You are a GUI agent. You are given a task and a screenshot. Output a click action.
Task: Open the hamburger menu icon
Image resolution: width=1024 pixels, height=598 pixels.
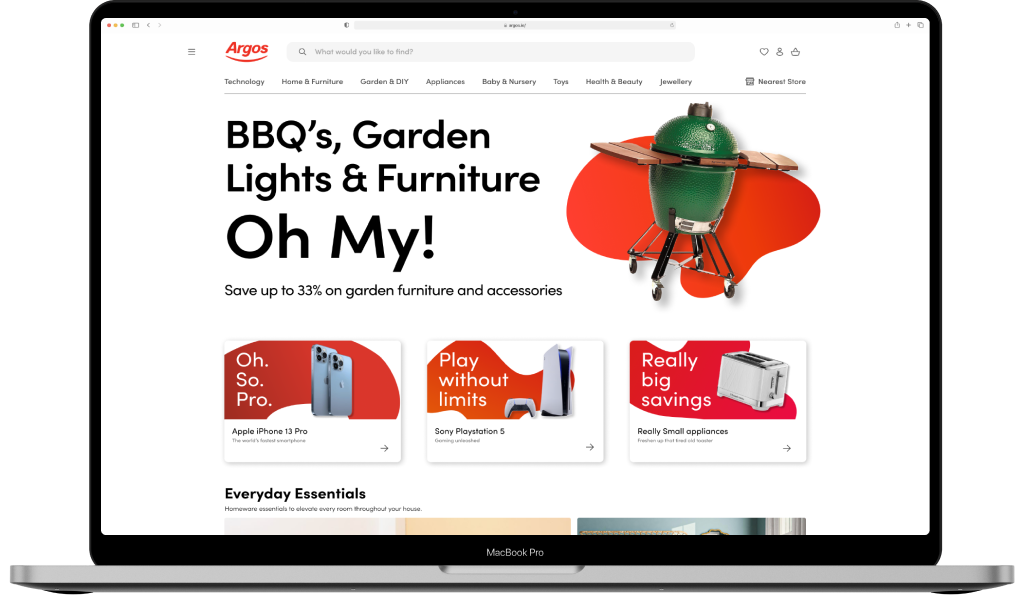tap(191, 52)
